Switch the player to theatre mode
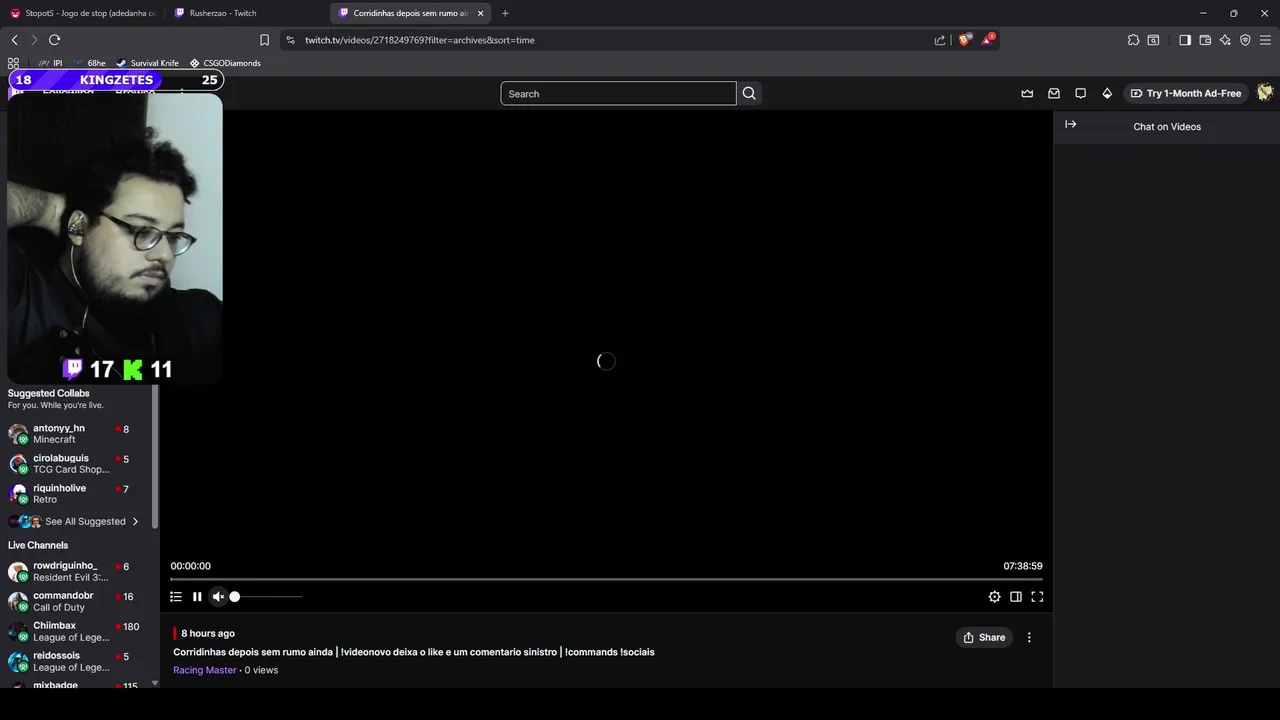The height and width of the screenshot is (720, 1280). point(1016,597)
